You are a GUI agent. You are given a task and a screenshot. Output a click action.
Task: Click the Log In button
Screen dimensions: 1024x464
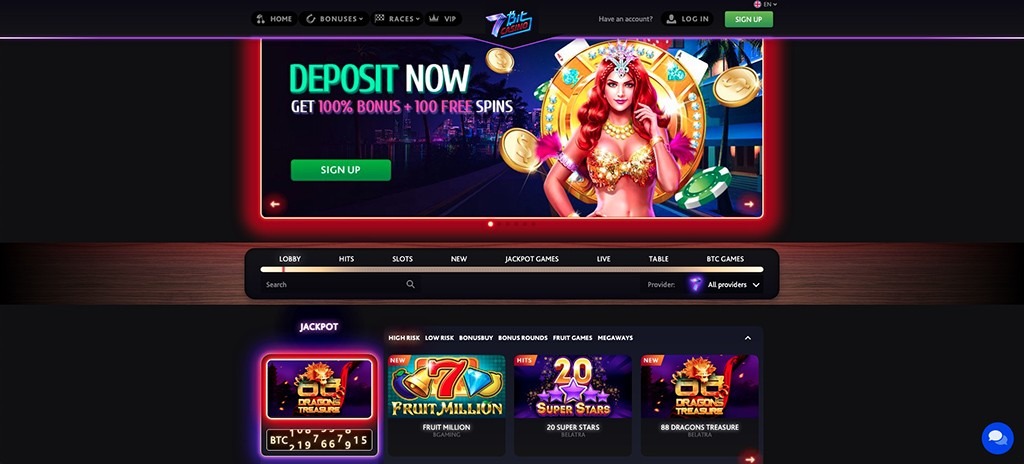(x=687, y=19)
